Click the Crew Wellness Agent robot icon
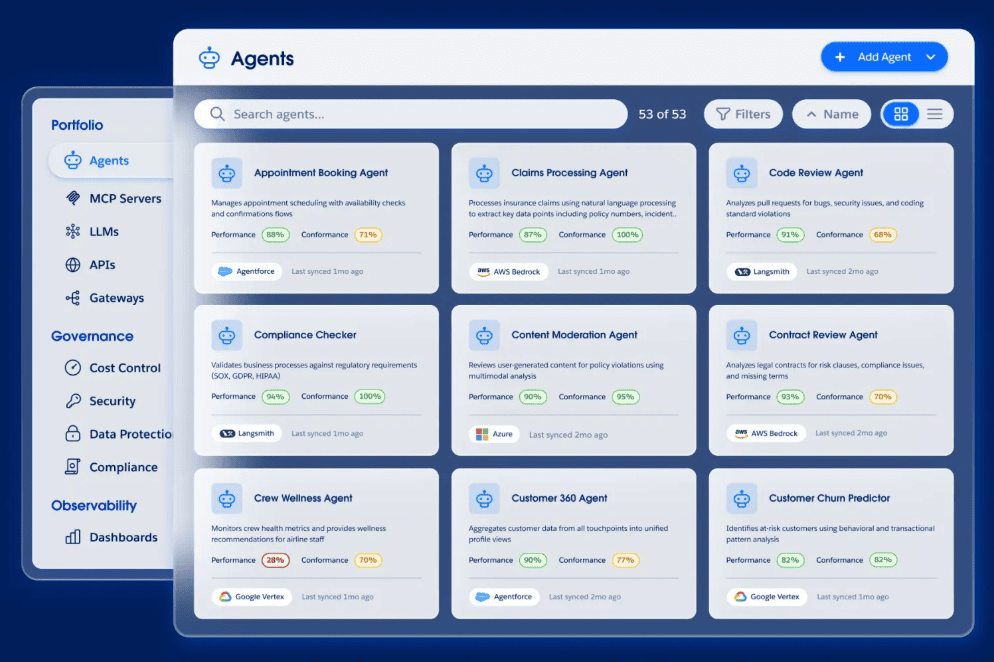Image resolution: width=994 pixels, height=662 pixels. click(227, 498)
